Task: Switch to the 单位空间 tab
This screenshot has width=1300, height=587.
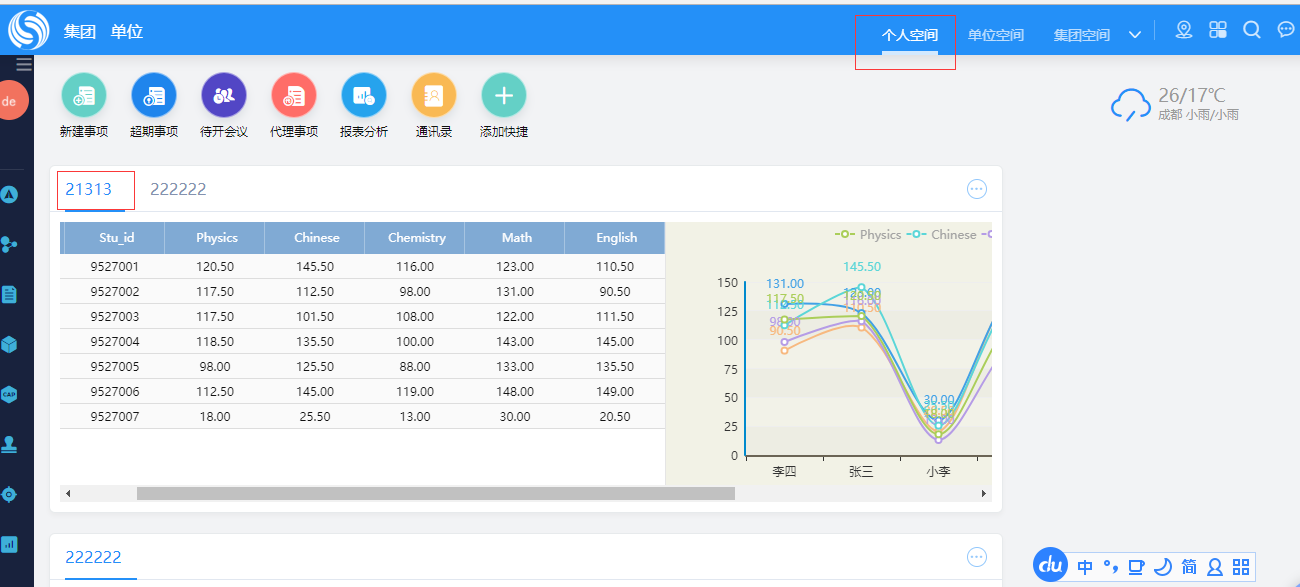Action: [x=995, y=35]
